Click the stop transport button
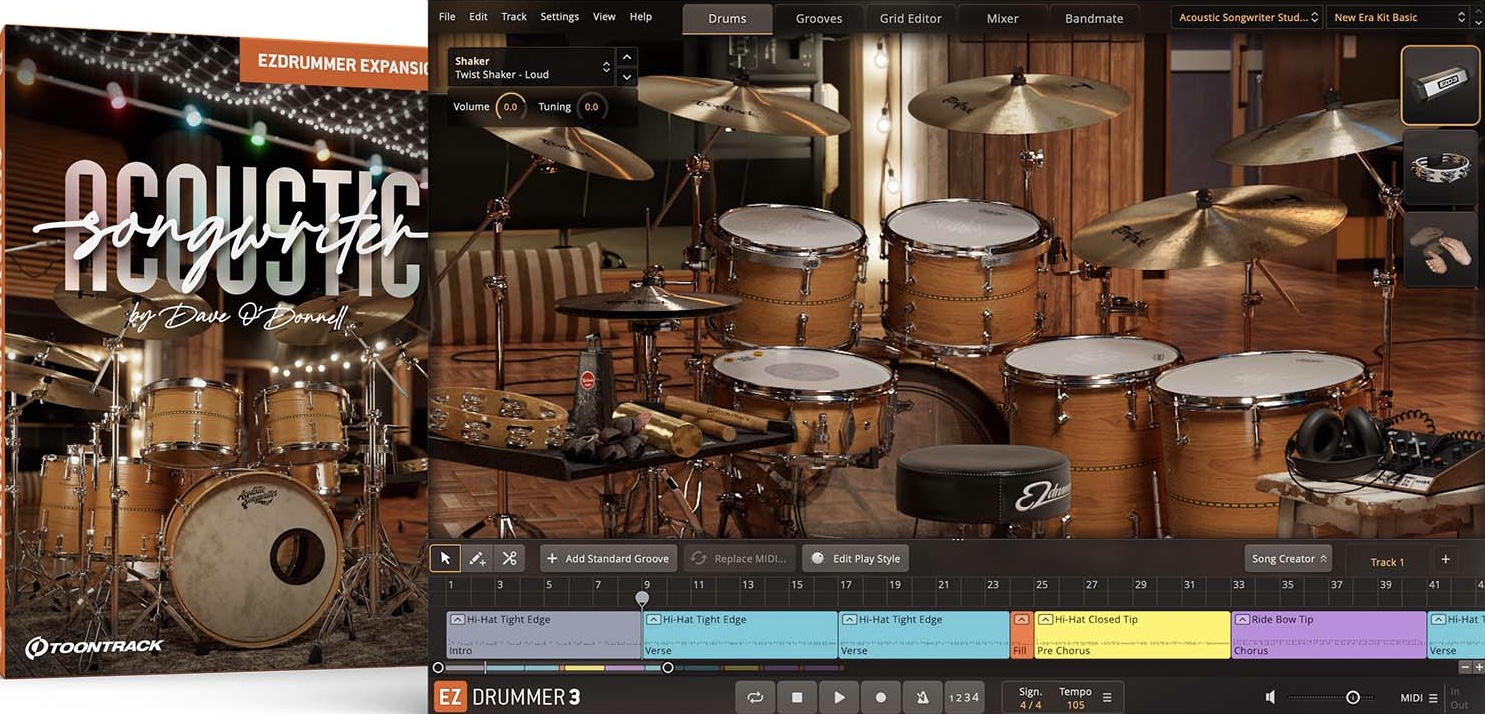1485x714 pixels. coord(797,697)
